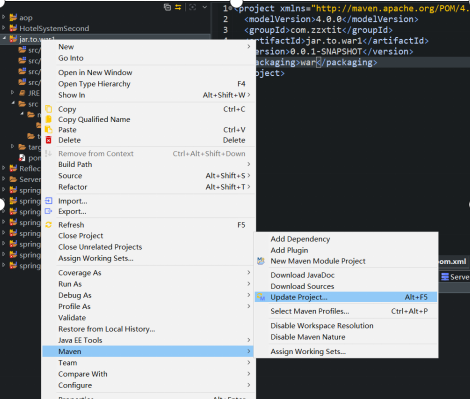This screenshot has height=399, width=470.
Task: Click the Servers view icon
Action: (445, 277)
